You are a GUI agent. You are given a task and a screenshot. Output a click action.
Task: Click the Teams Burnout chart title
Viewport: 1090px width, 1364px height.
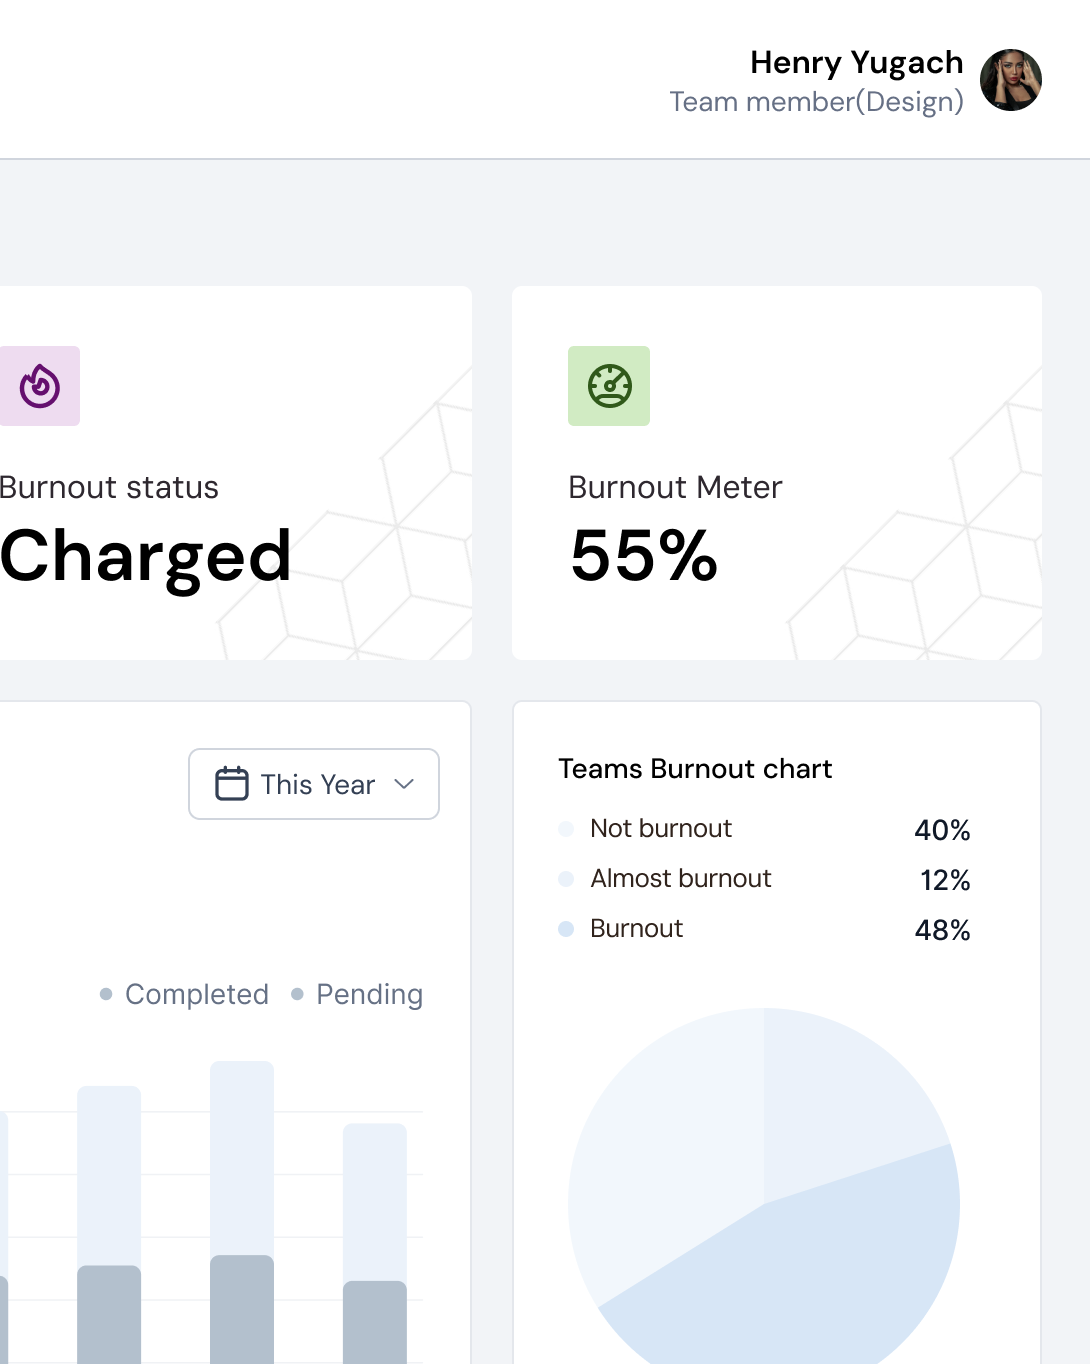(x=695, y=768)
